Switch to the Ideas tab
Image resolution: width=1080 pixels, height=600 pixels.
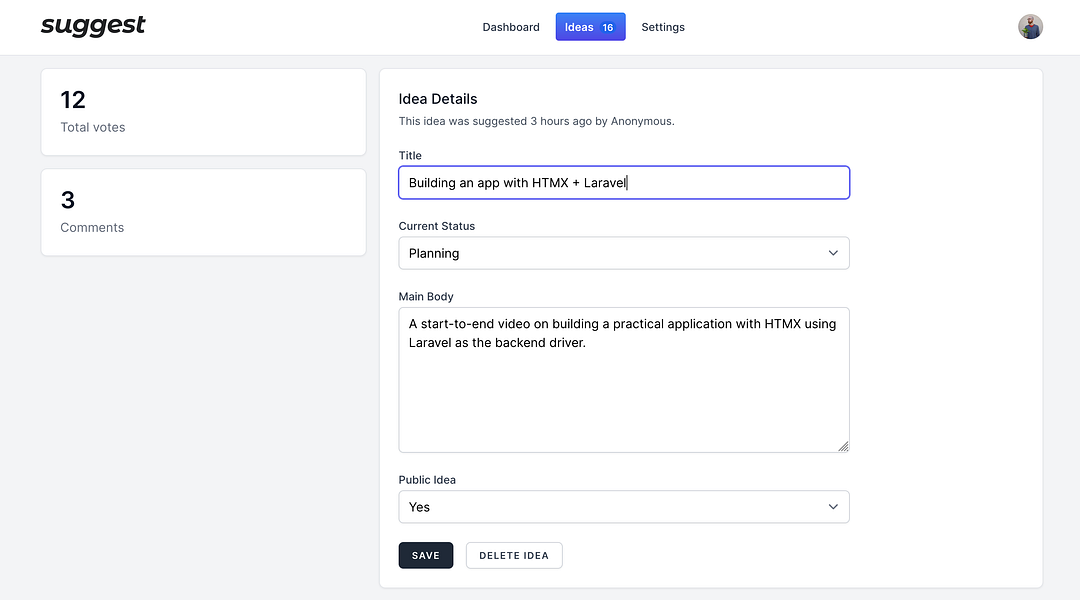pos(579,27)
